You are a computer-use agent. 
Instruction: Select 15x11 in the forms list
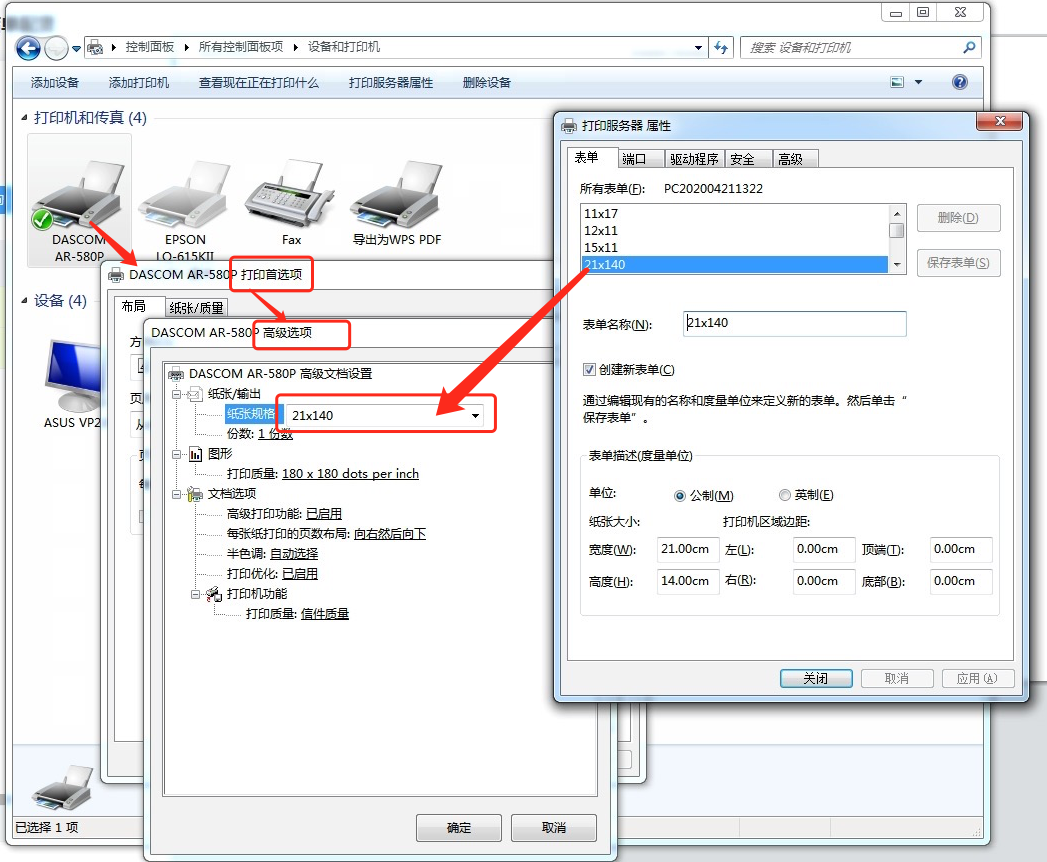[x=735, y=248]
